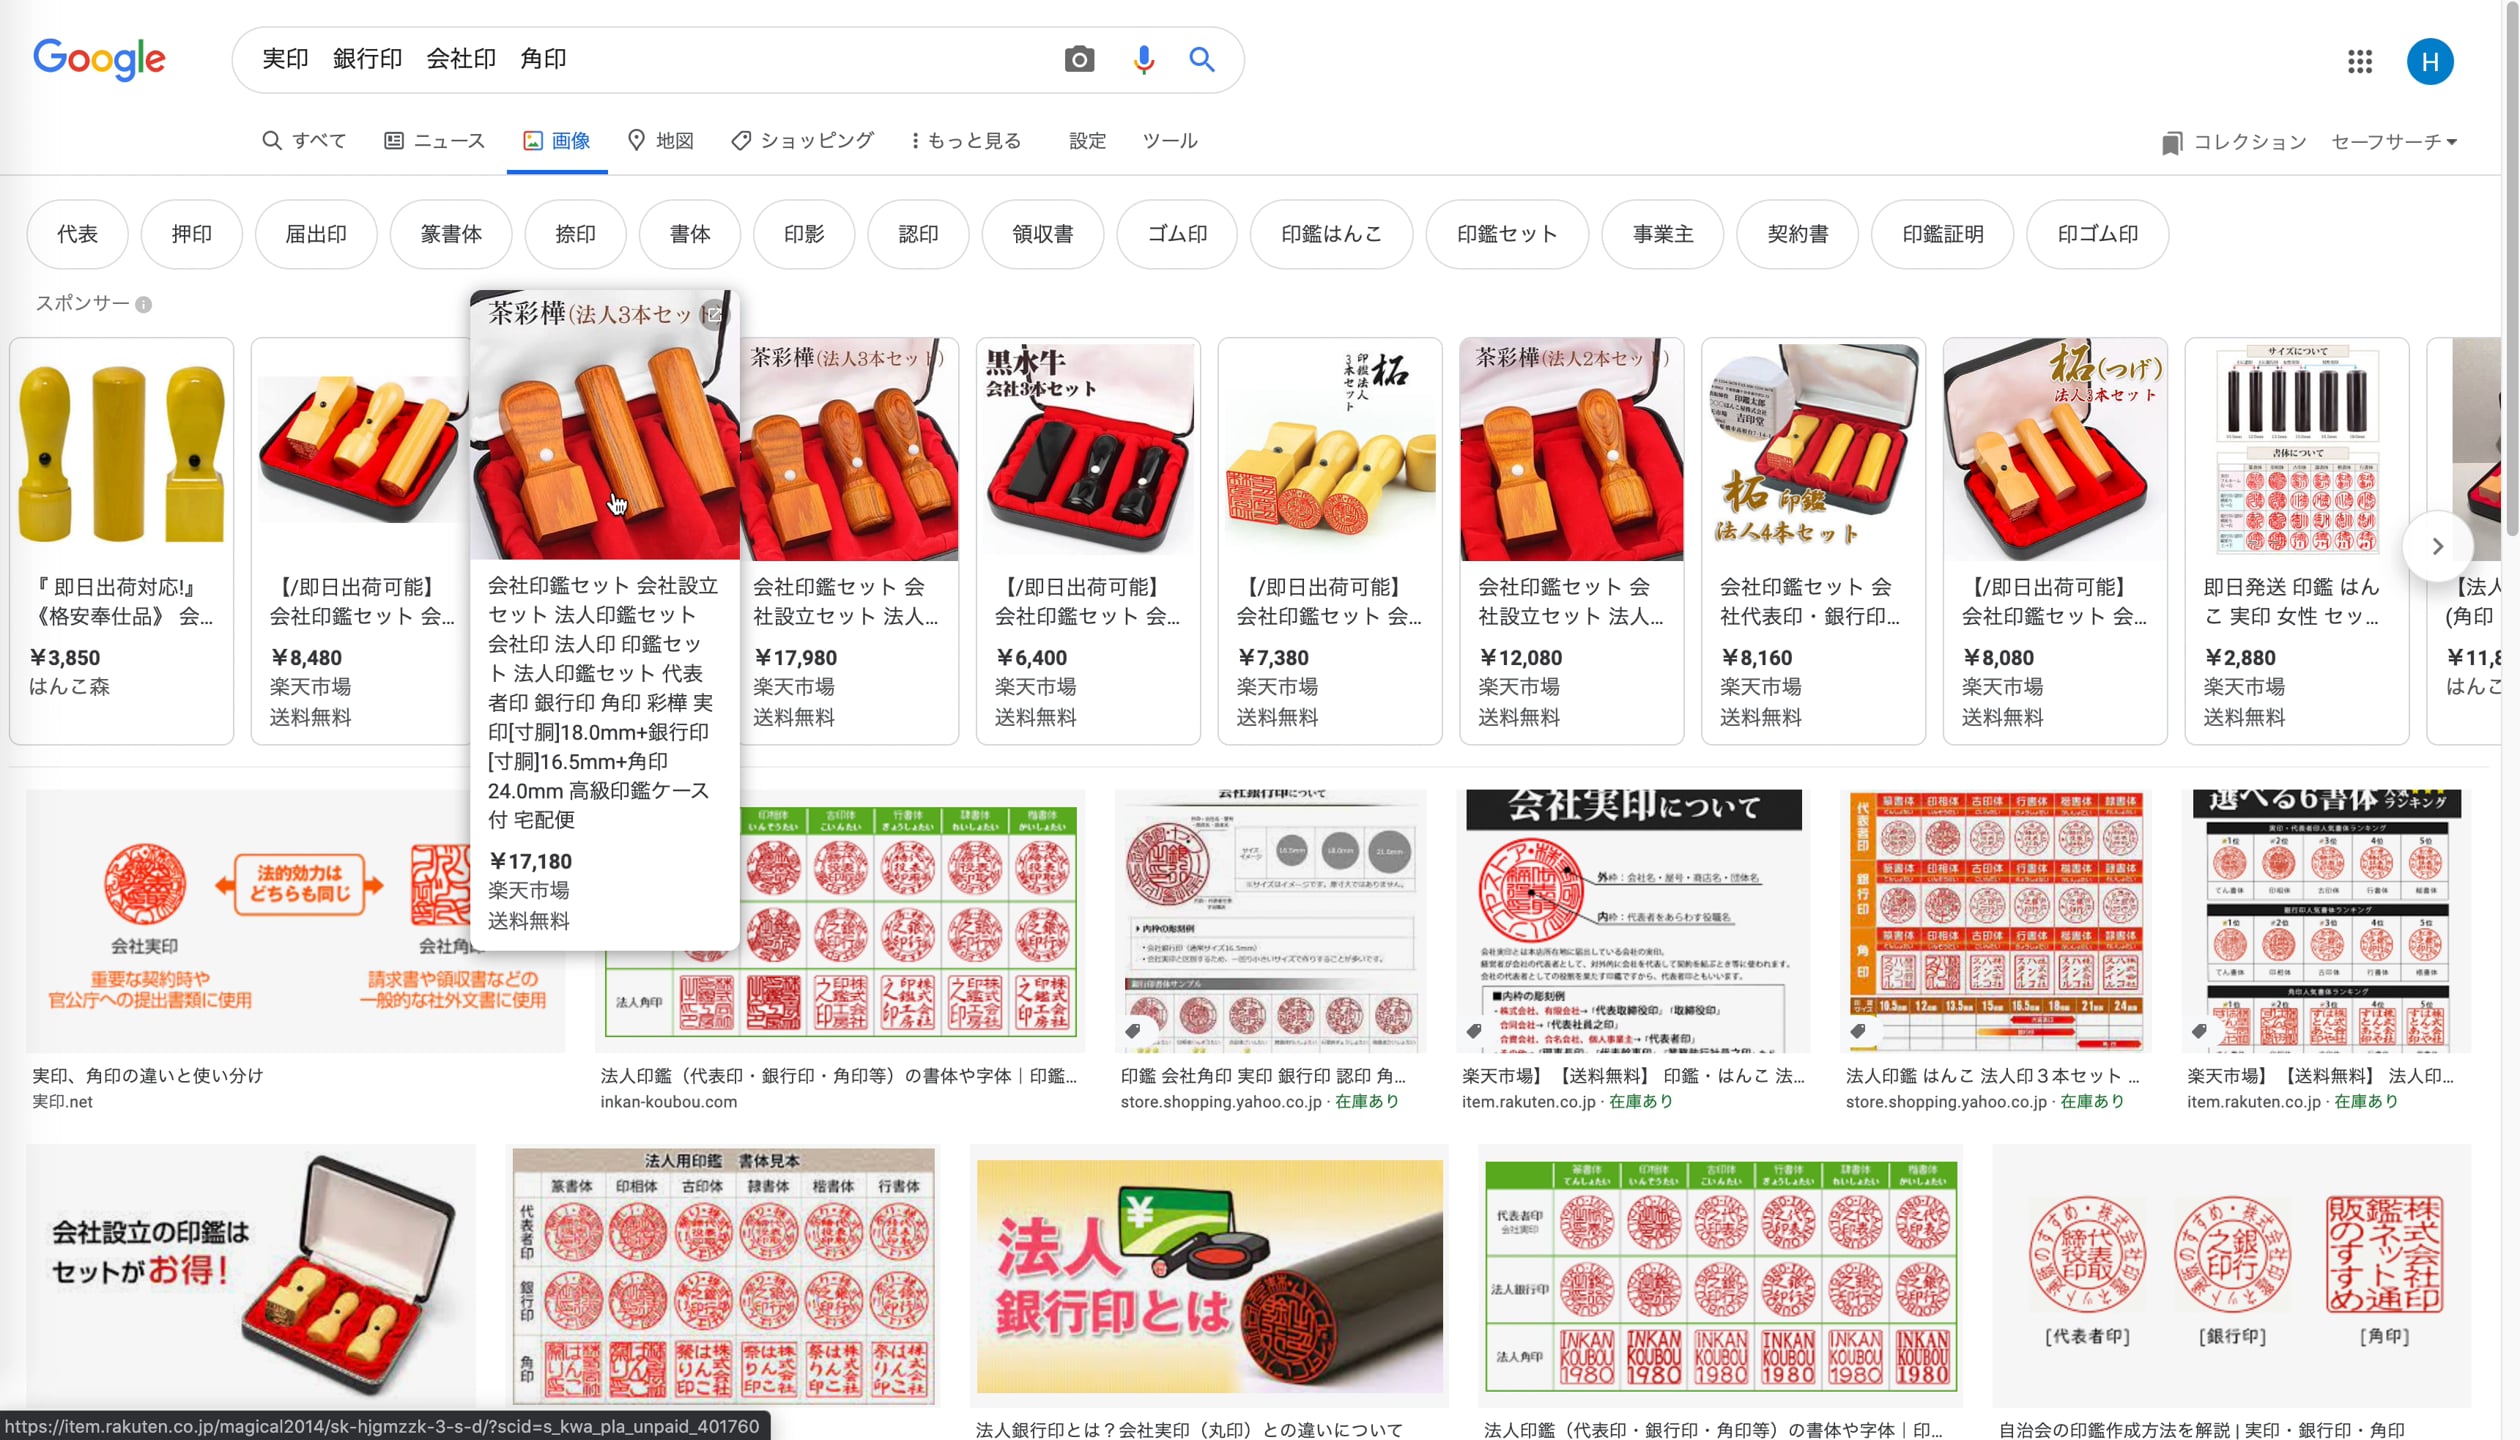Click the product tag icon on the 法人印鑑 image
Image resolution: width=2520 pixels, height=1440 pixels.
1857,1029
